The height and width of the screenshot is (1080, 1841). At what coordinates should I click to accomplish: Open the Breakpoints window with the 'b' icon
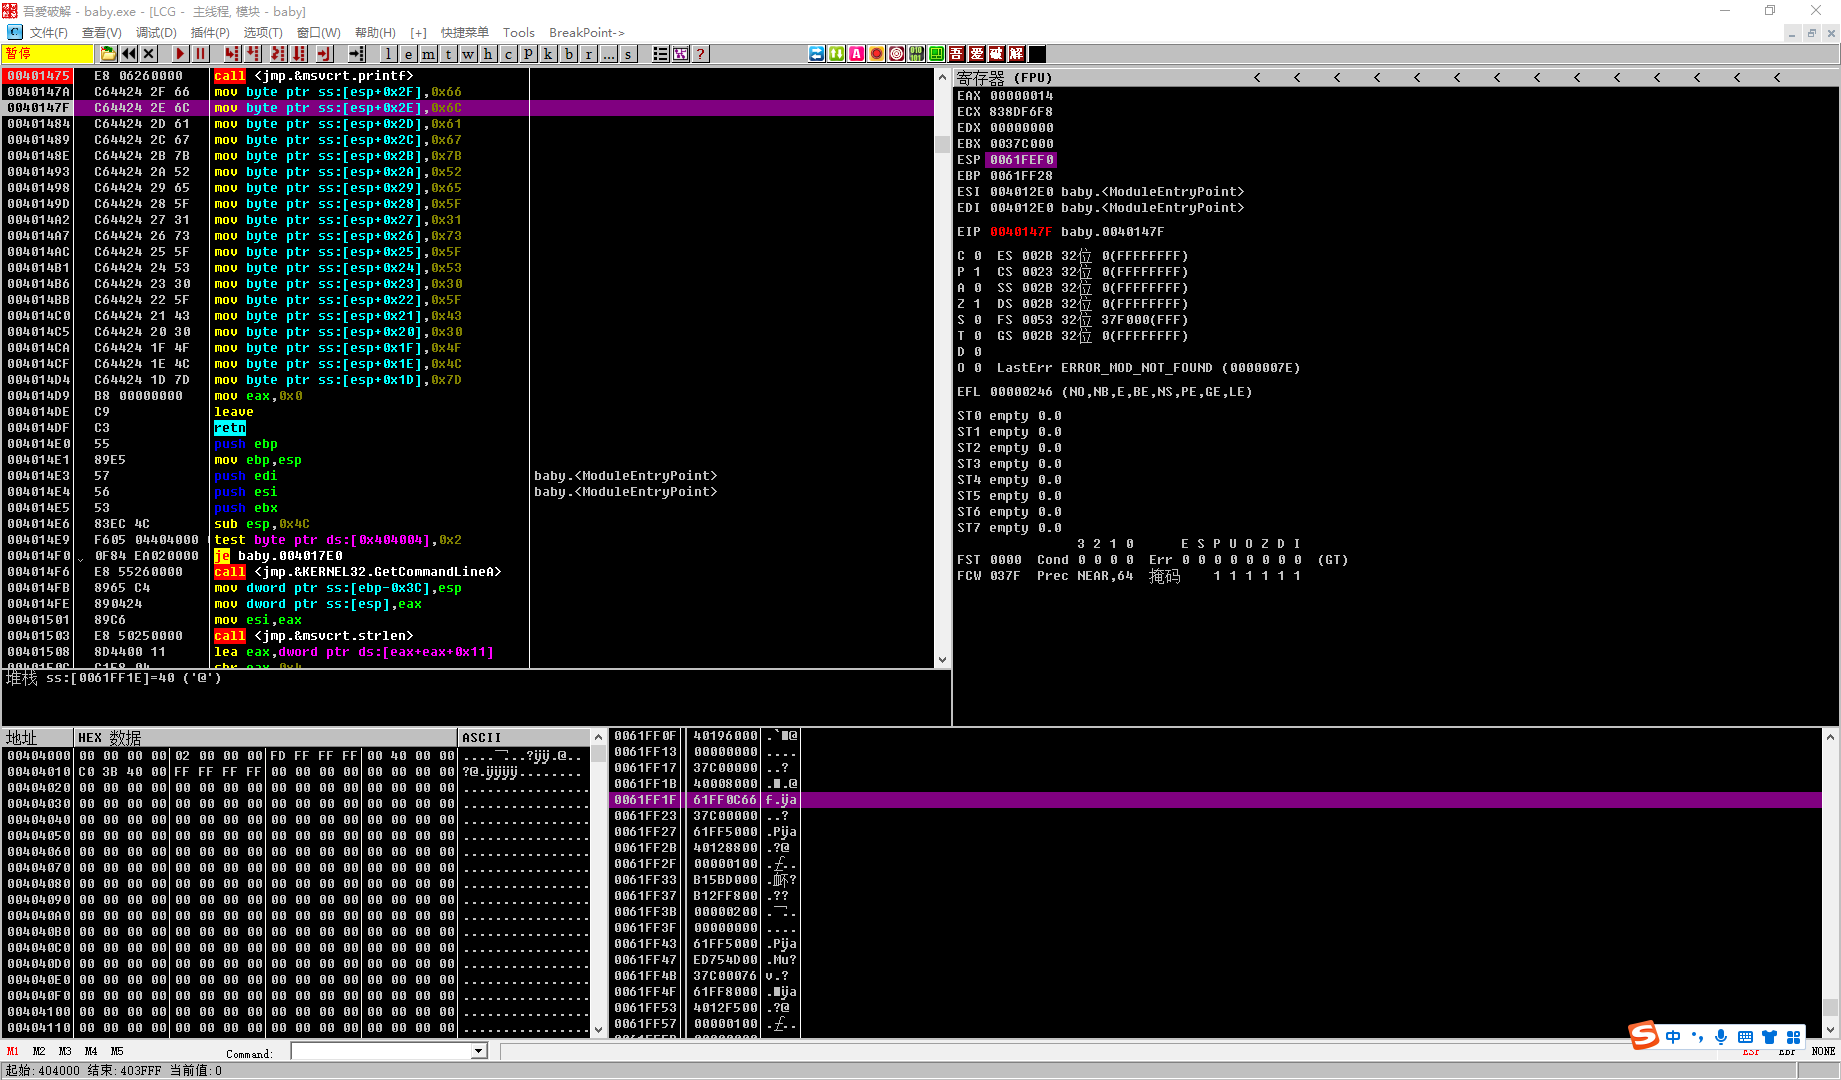[x=568, y=54]
